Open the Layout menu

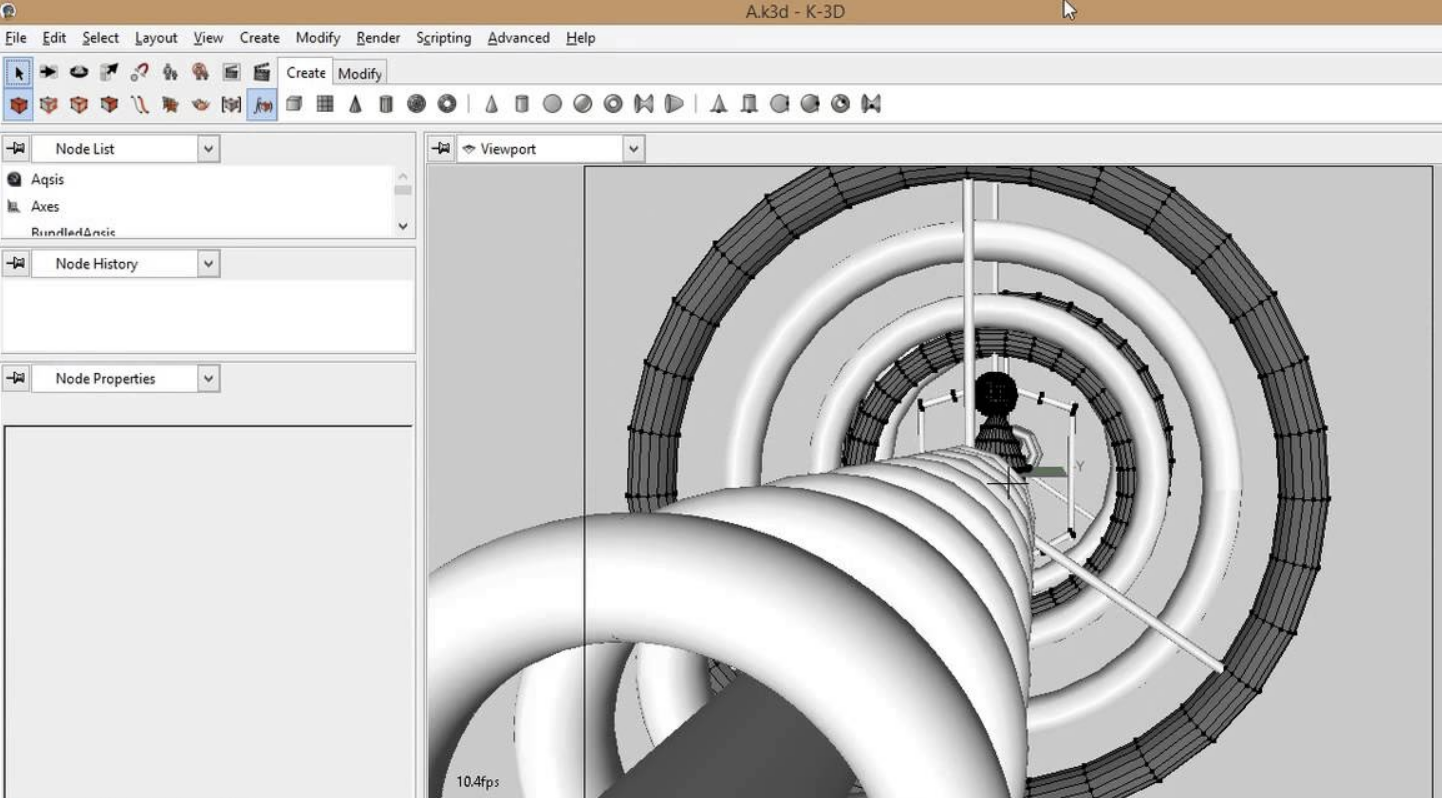pos(156,38)
